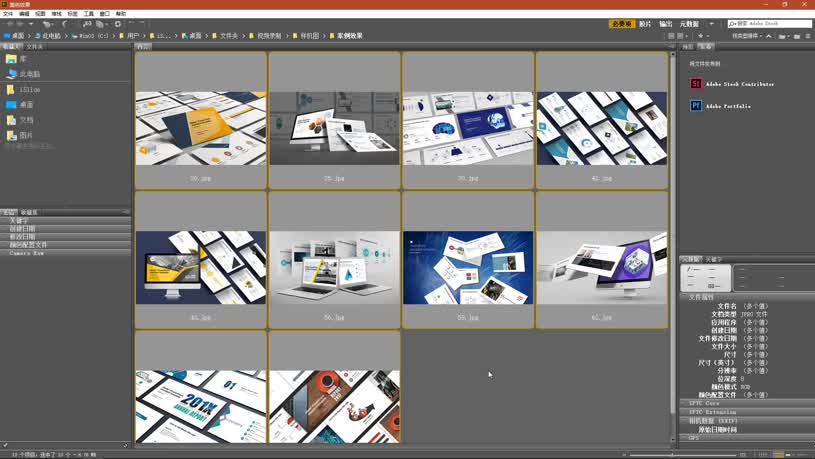
Task: Open the 库 (Libraries) favorite
Action: click(17, 59)
